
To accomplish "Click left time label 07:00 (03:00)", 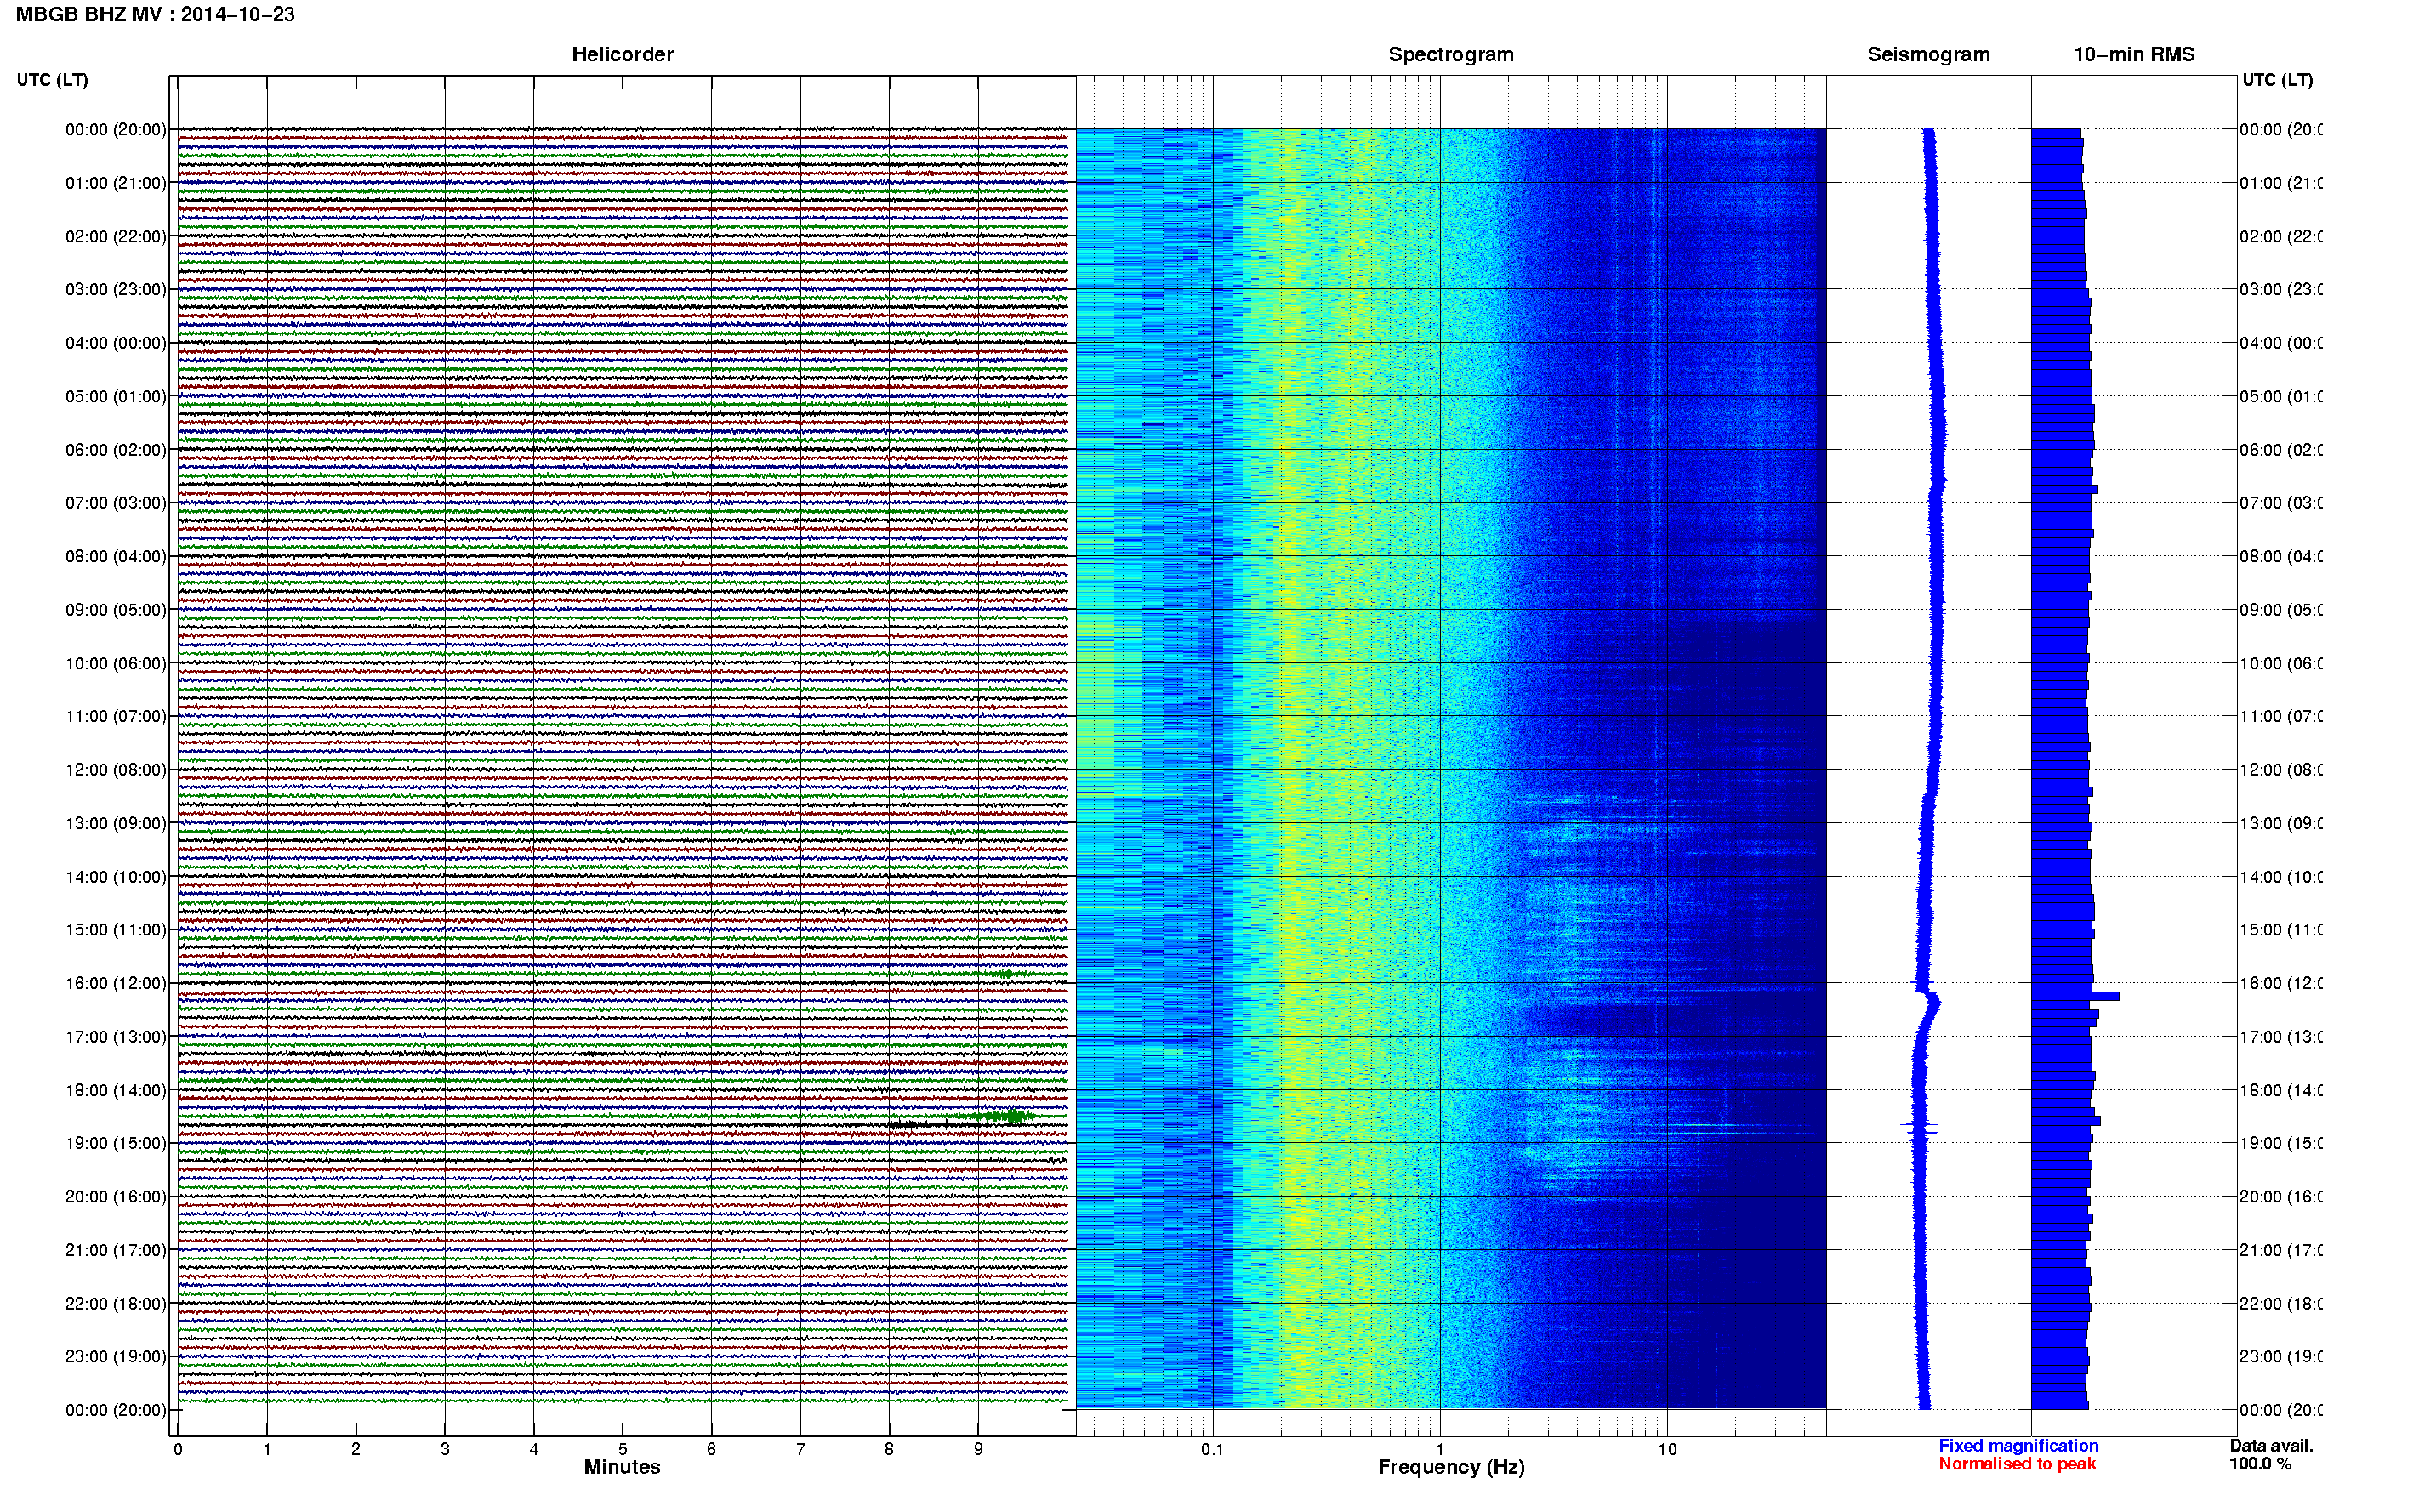I will pyautogui.click(x=115, y=502).
